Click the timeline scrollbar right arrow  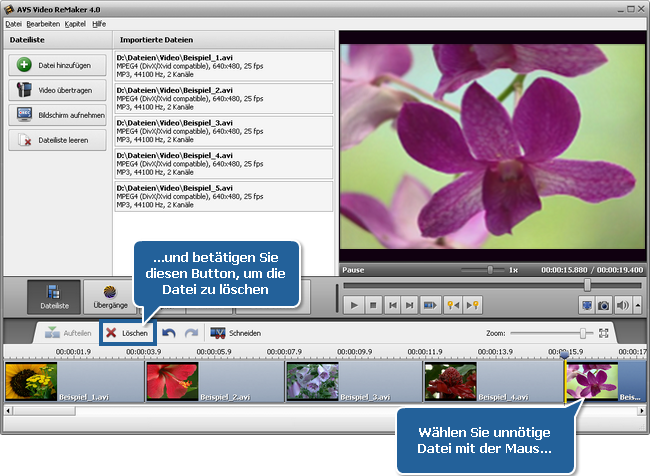click(x=642, y=411)
